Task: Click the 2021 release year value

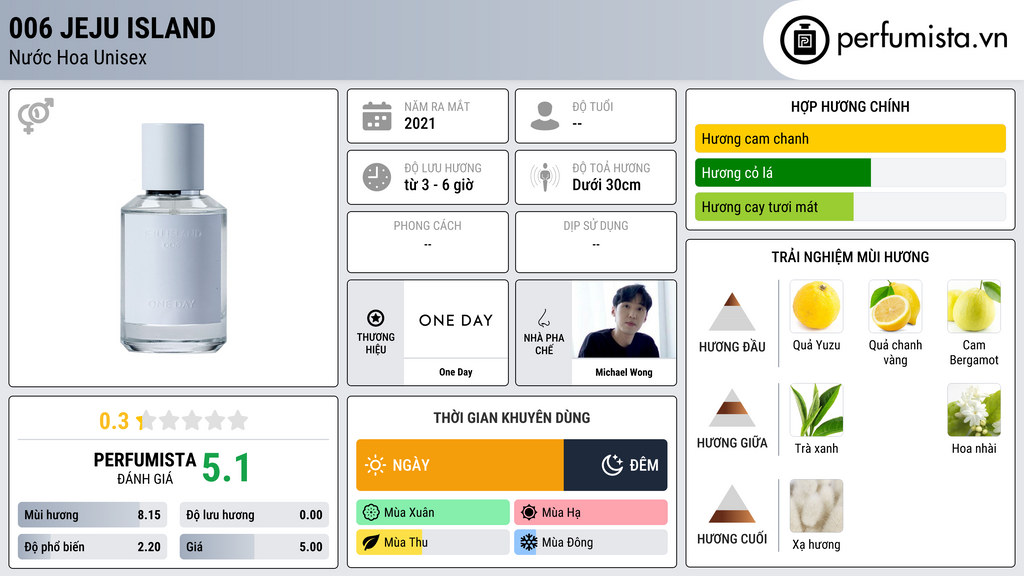Action: [x=419, y=123]
